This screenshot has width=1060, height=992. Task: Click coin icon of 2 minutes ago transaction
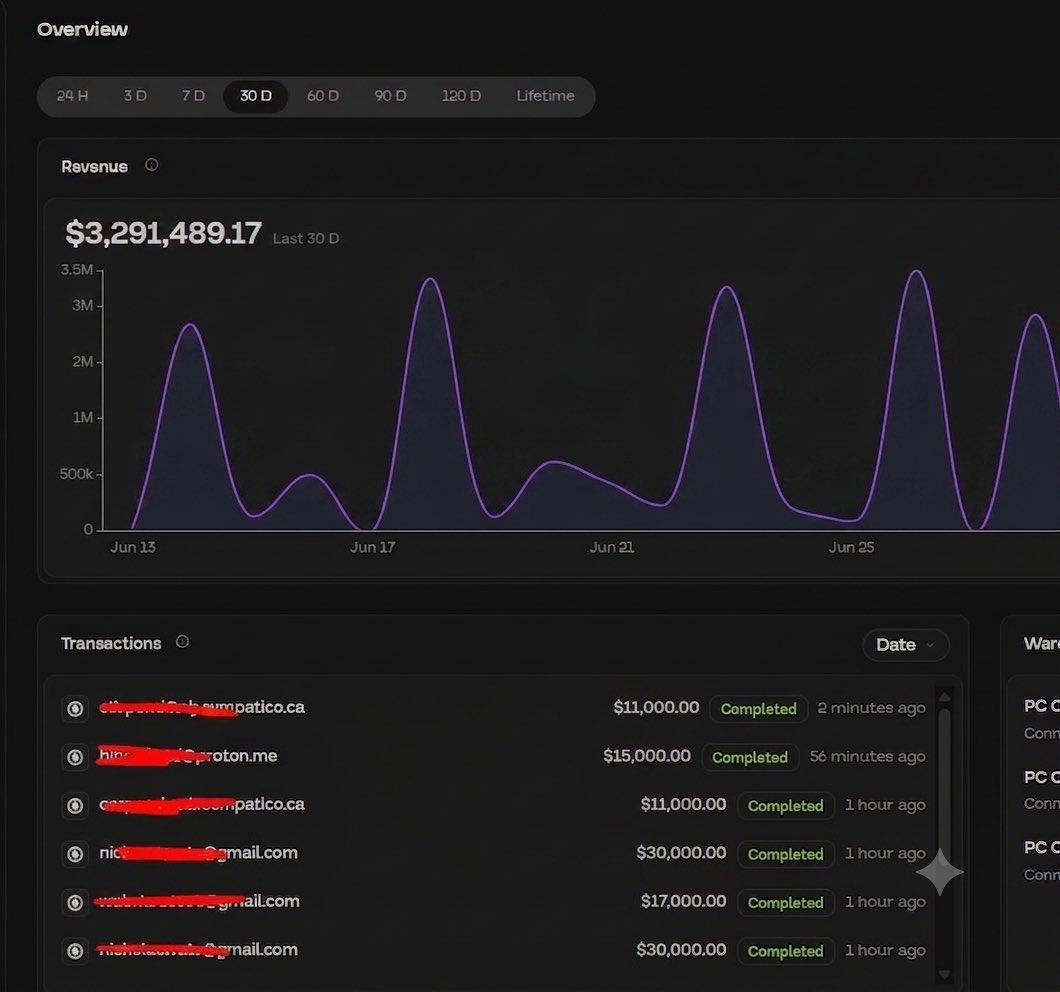coord(75,709)
